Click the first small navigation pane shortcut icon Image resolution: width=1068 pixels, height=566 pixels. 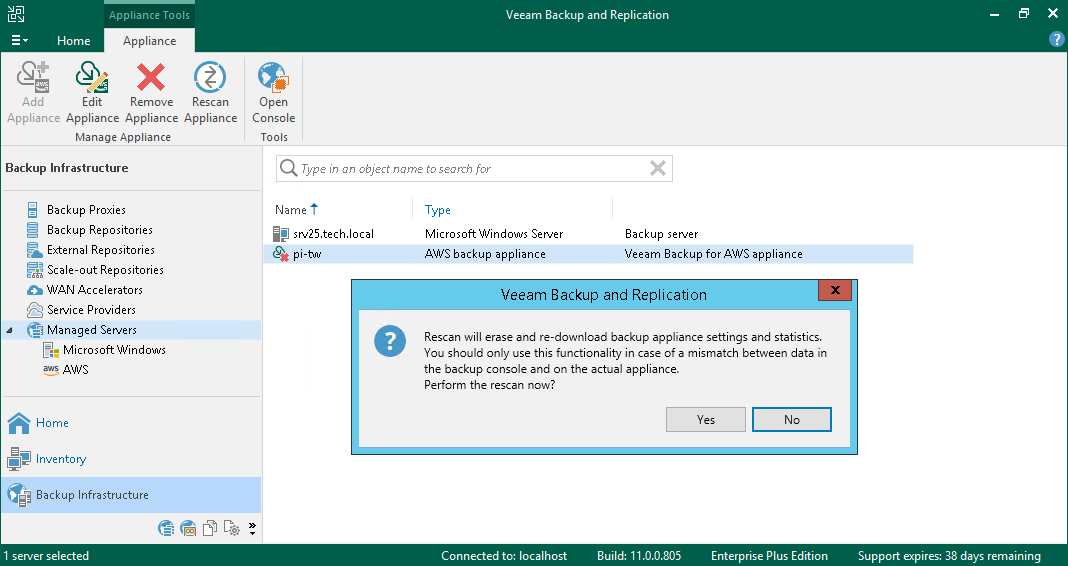pyautogui.click(x=166, y=529)
